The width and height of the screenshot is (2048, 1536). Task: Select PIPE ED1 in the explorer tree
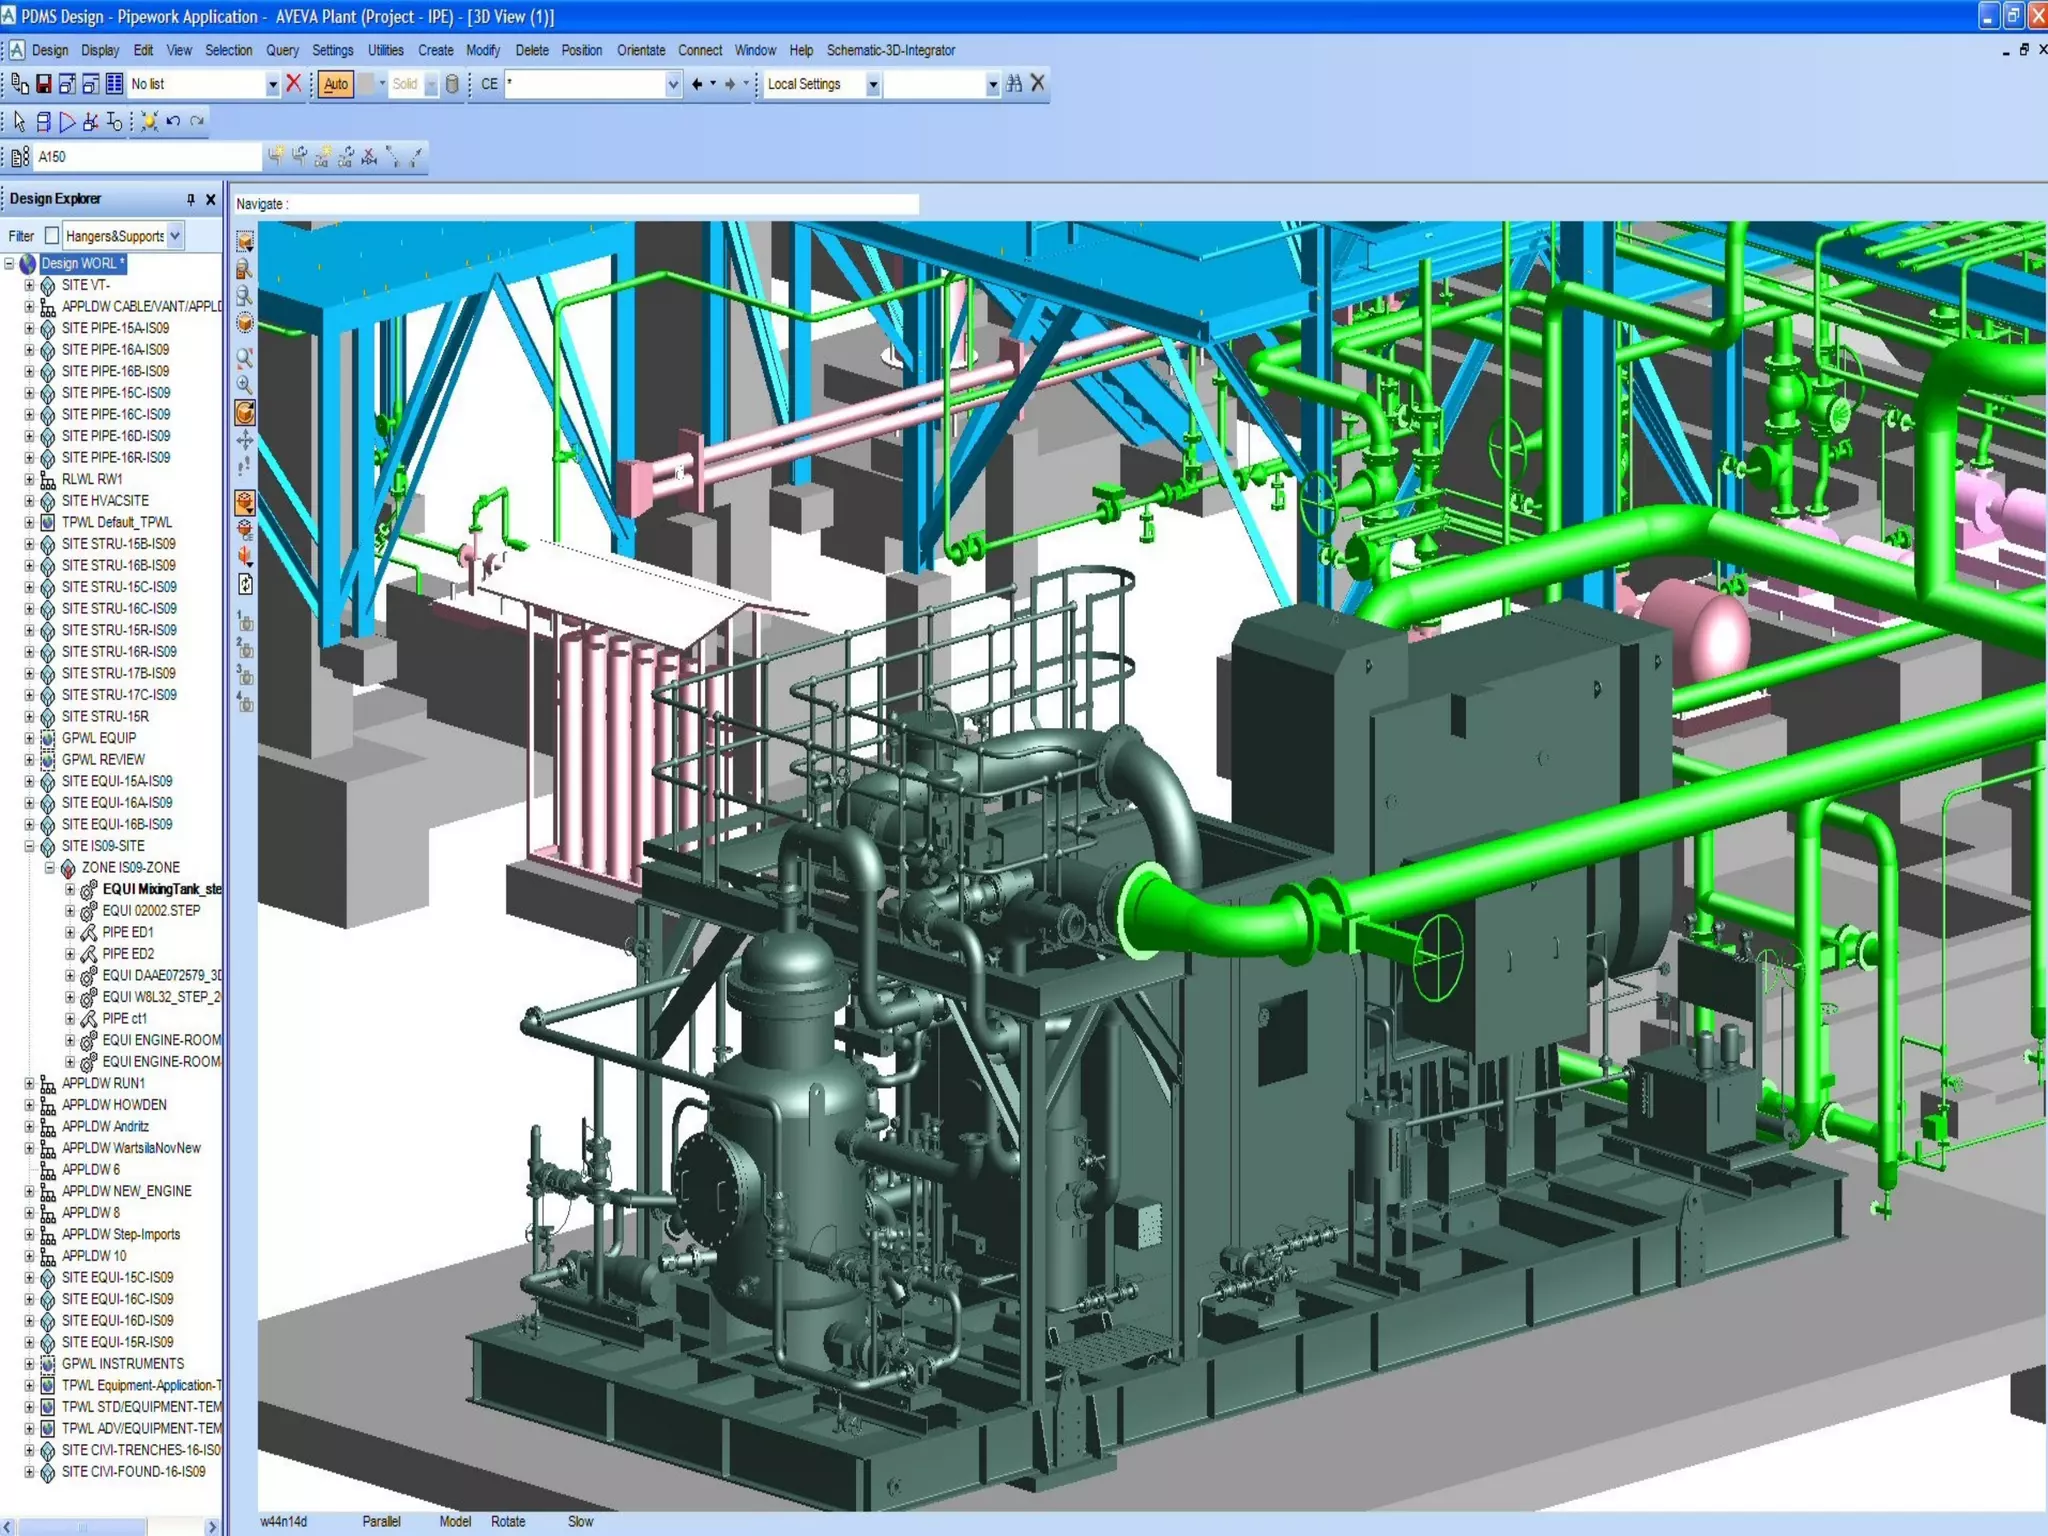[128, 932]
